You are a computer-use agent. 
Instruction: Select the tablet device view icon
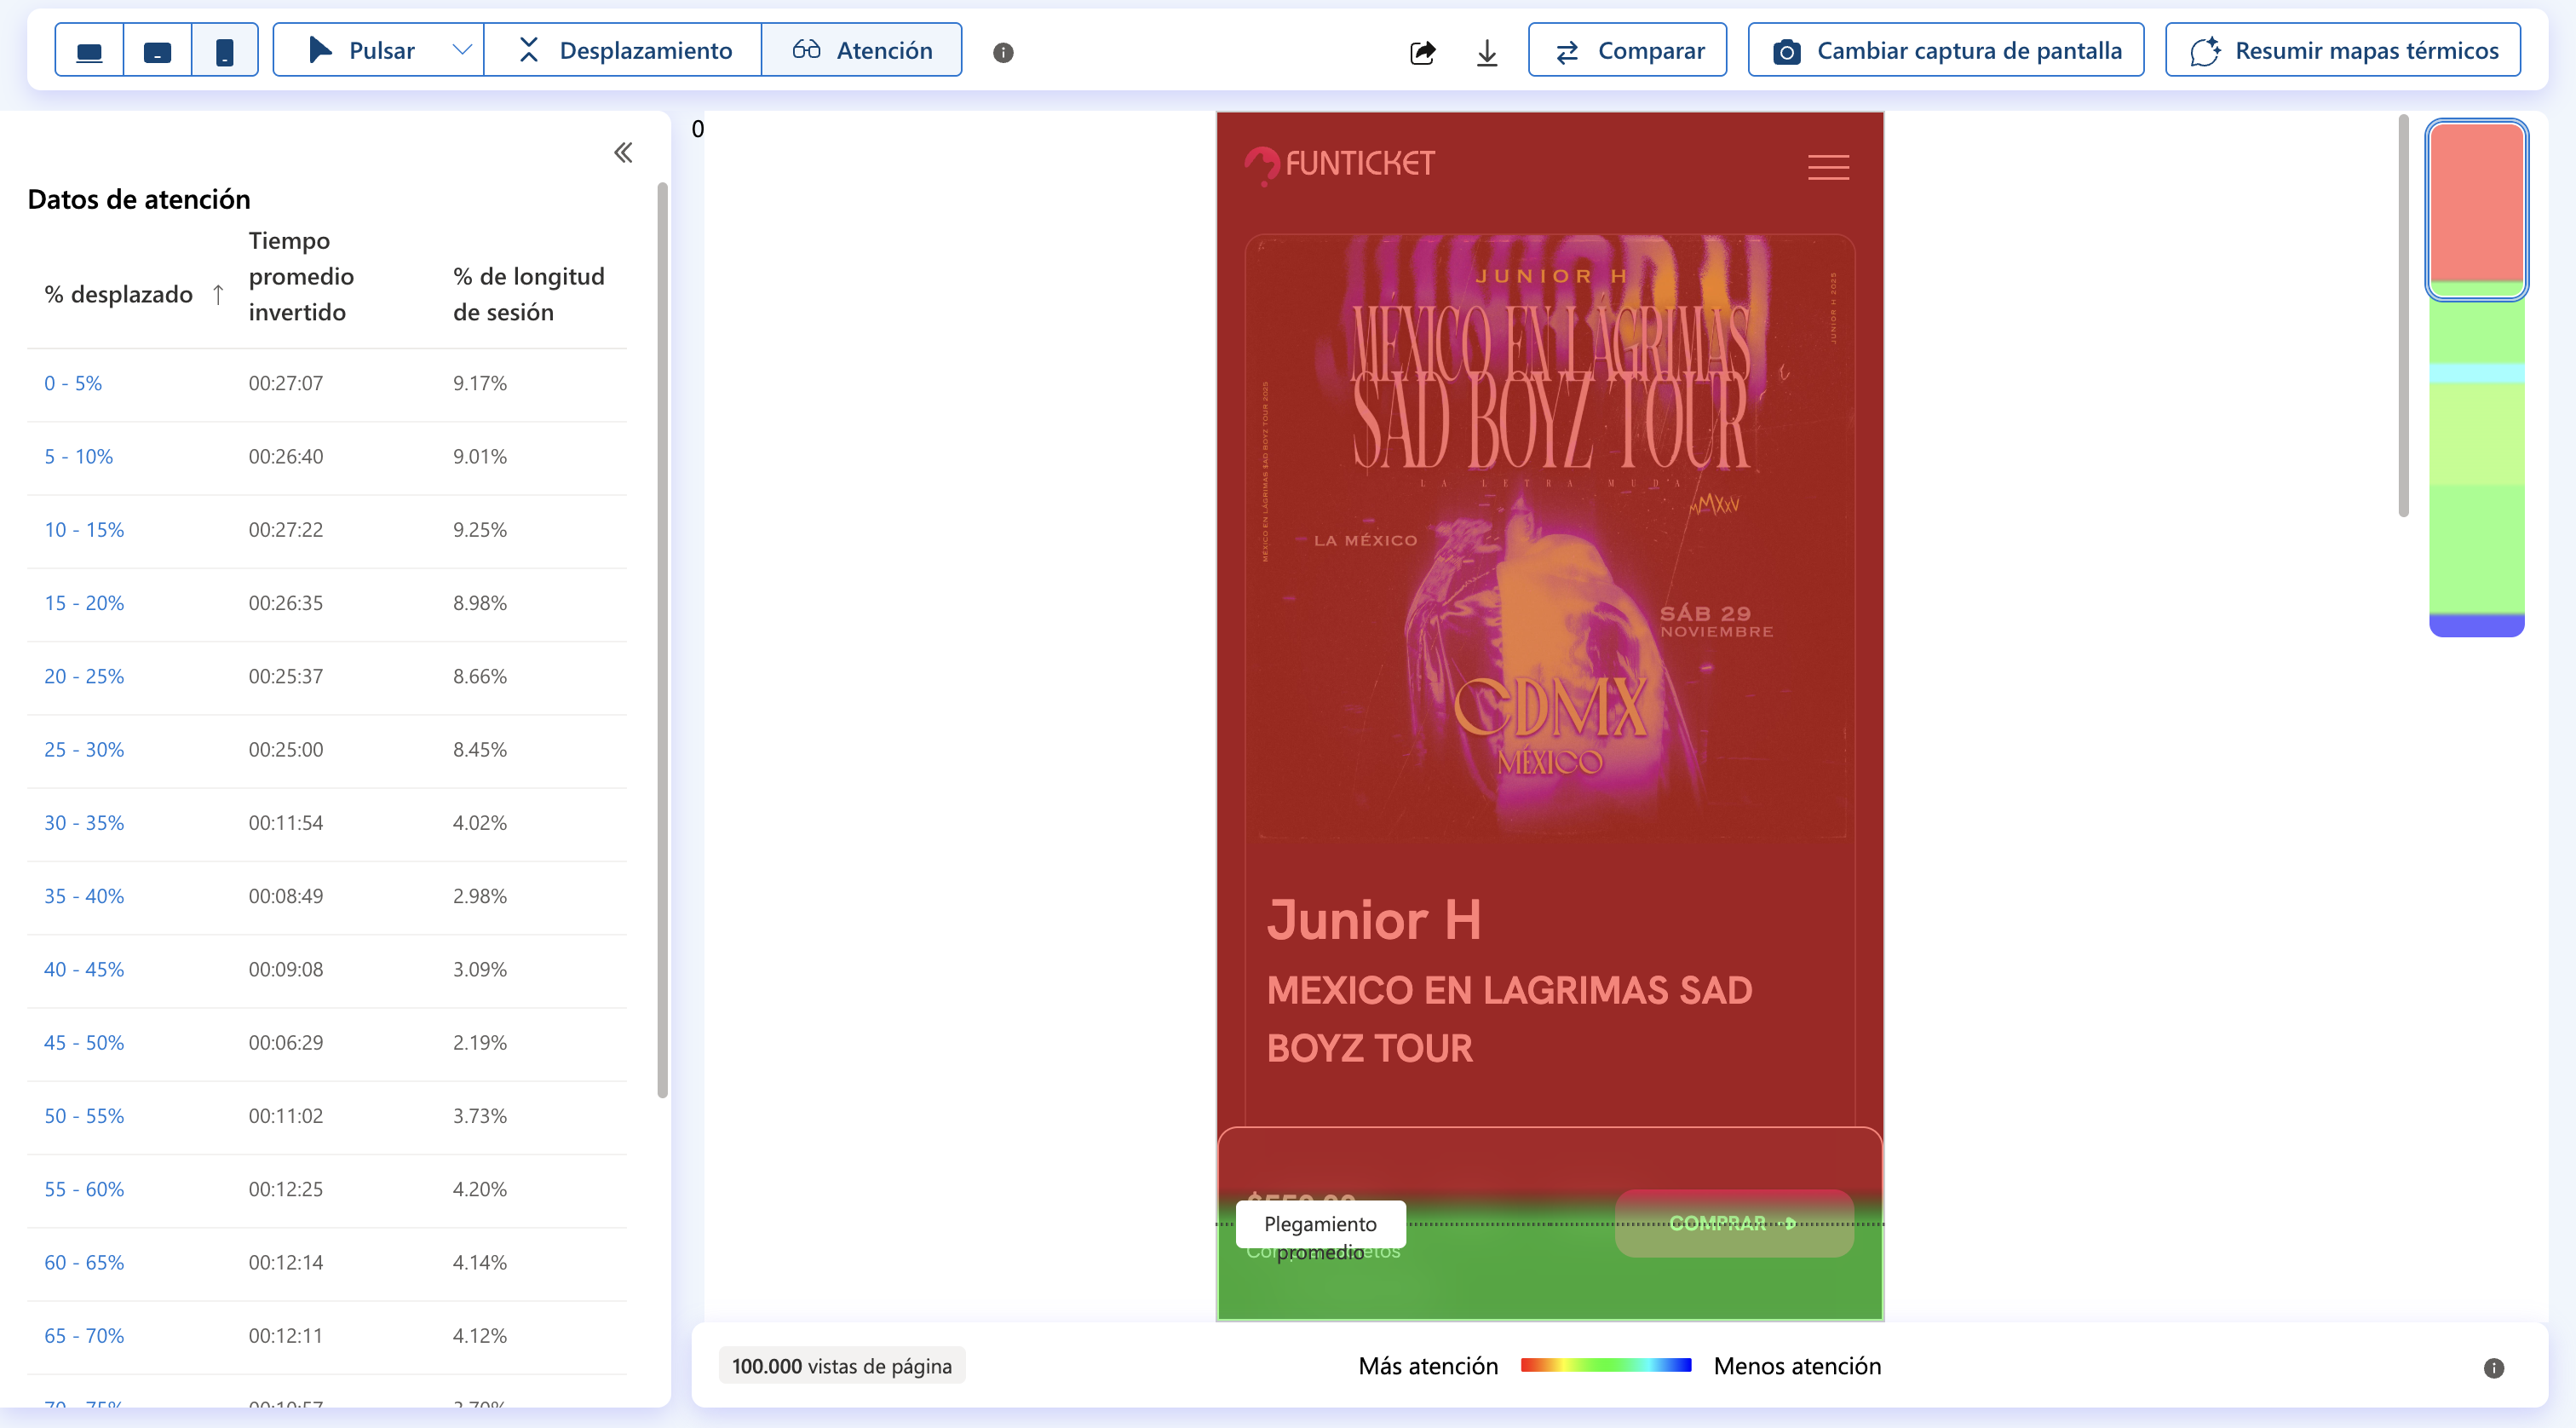[x=157, y=51]
